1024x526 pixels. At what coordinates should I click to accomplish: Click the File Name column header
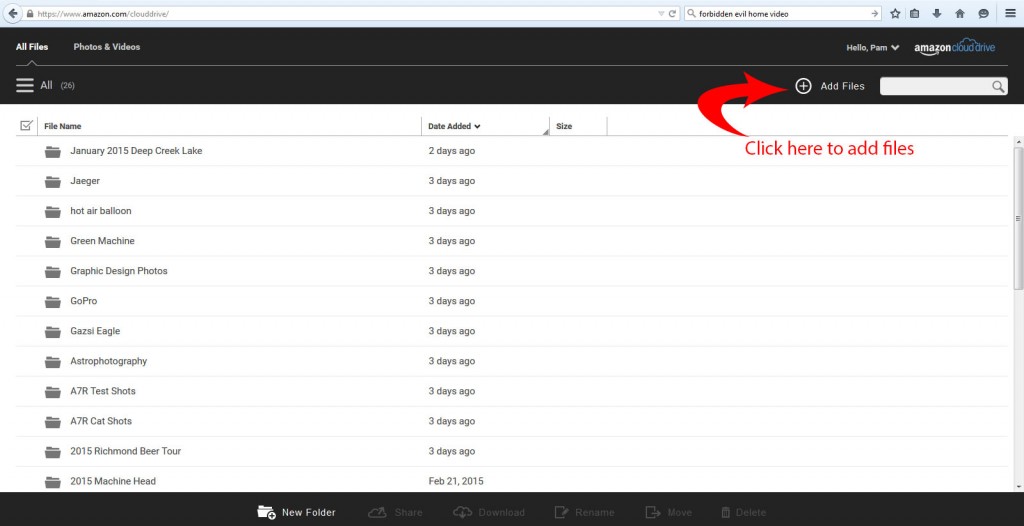point(62,127)
